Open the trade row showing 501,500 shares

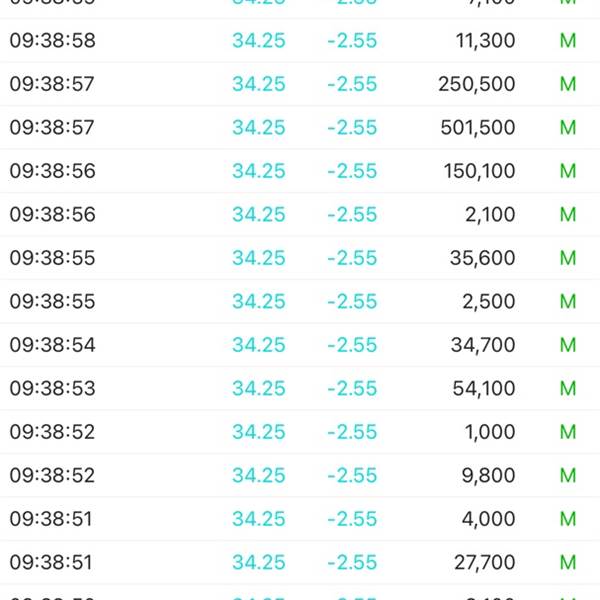click(300, 127)
